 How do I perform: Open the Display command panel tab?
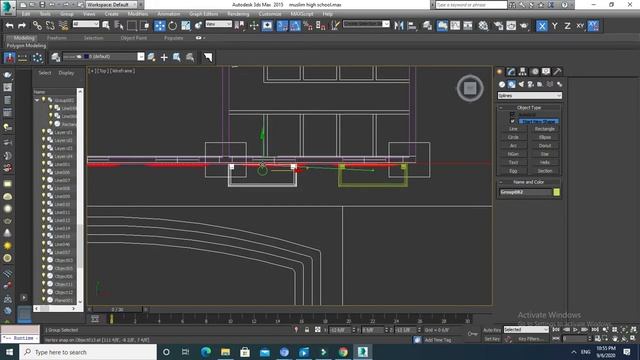[546, 71]
